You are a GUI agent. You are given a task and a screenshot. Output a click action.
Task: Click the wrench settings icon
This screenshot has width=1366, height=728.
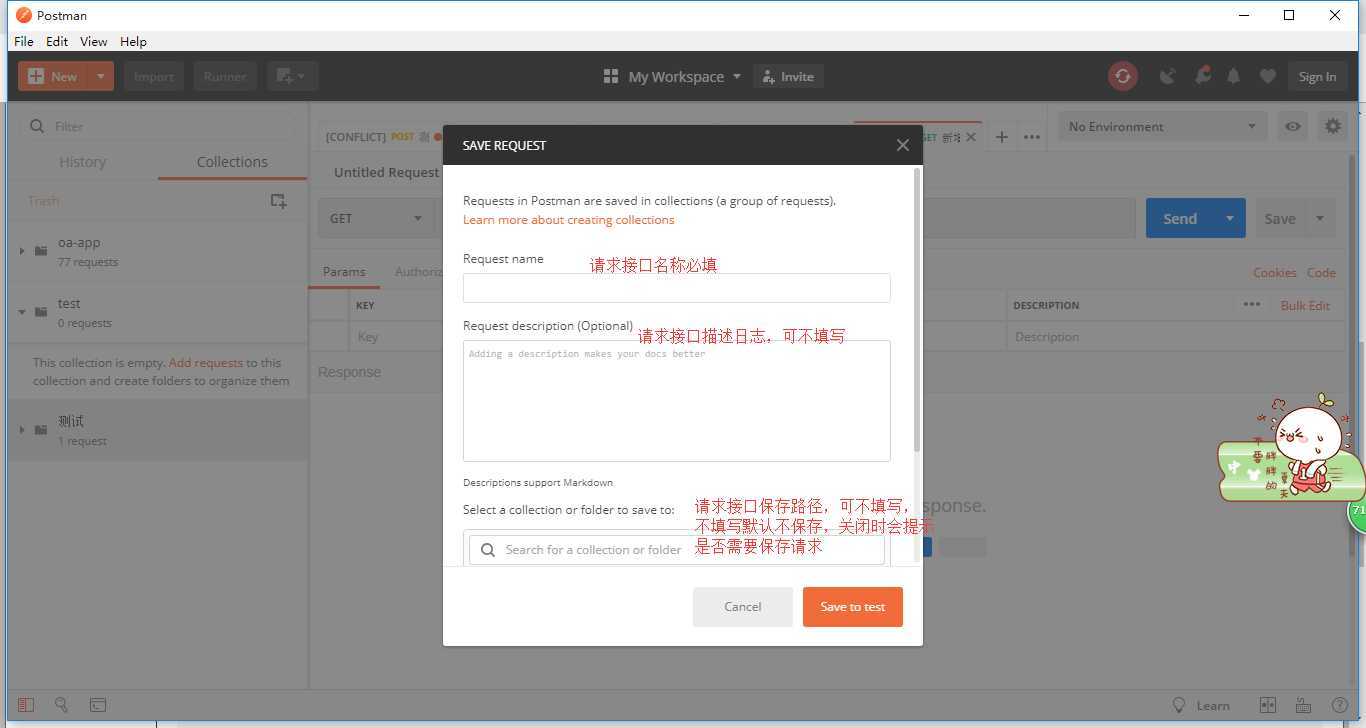(1201, 76)
